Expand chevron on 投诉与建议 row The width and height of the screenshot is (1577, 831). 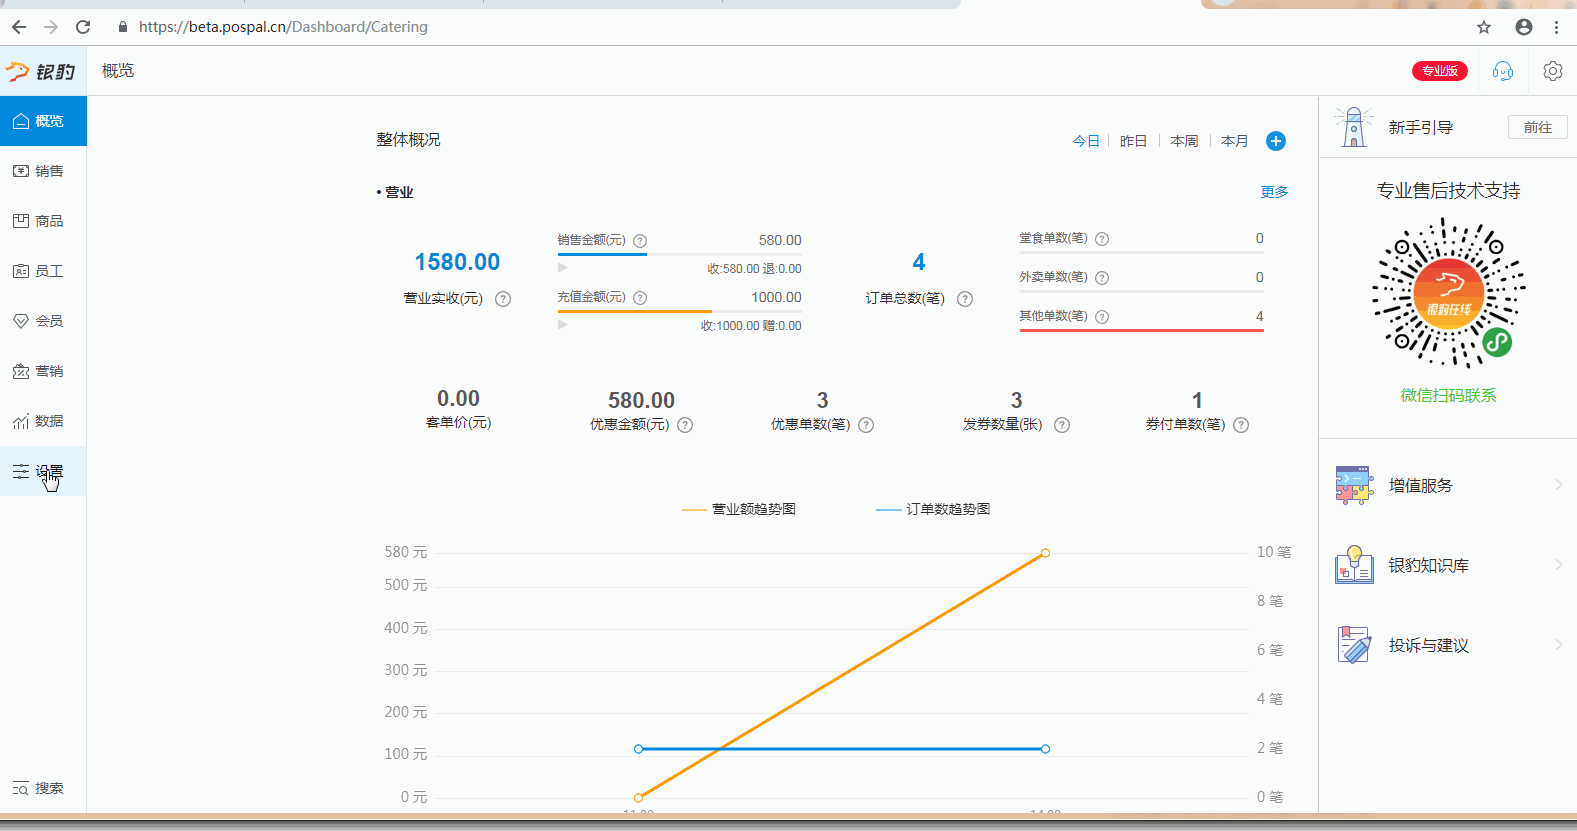(x=1558, y=645)
